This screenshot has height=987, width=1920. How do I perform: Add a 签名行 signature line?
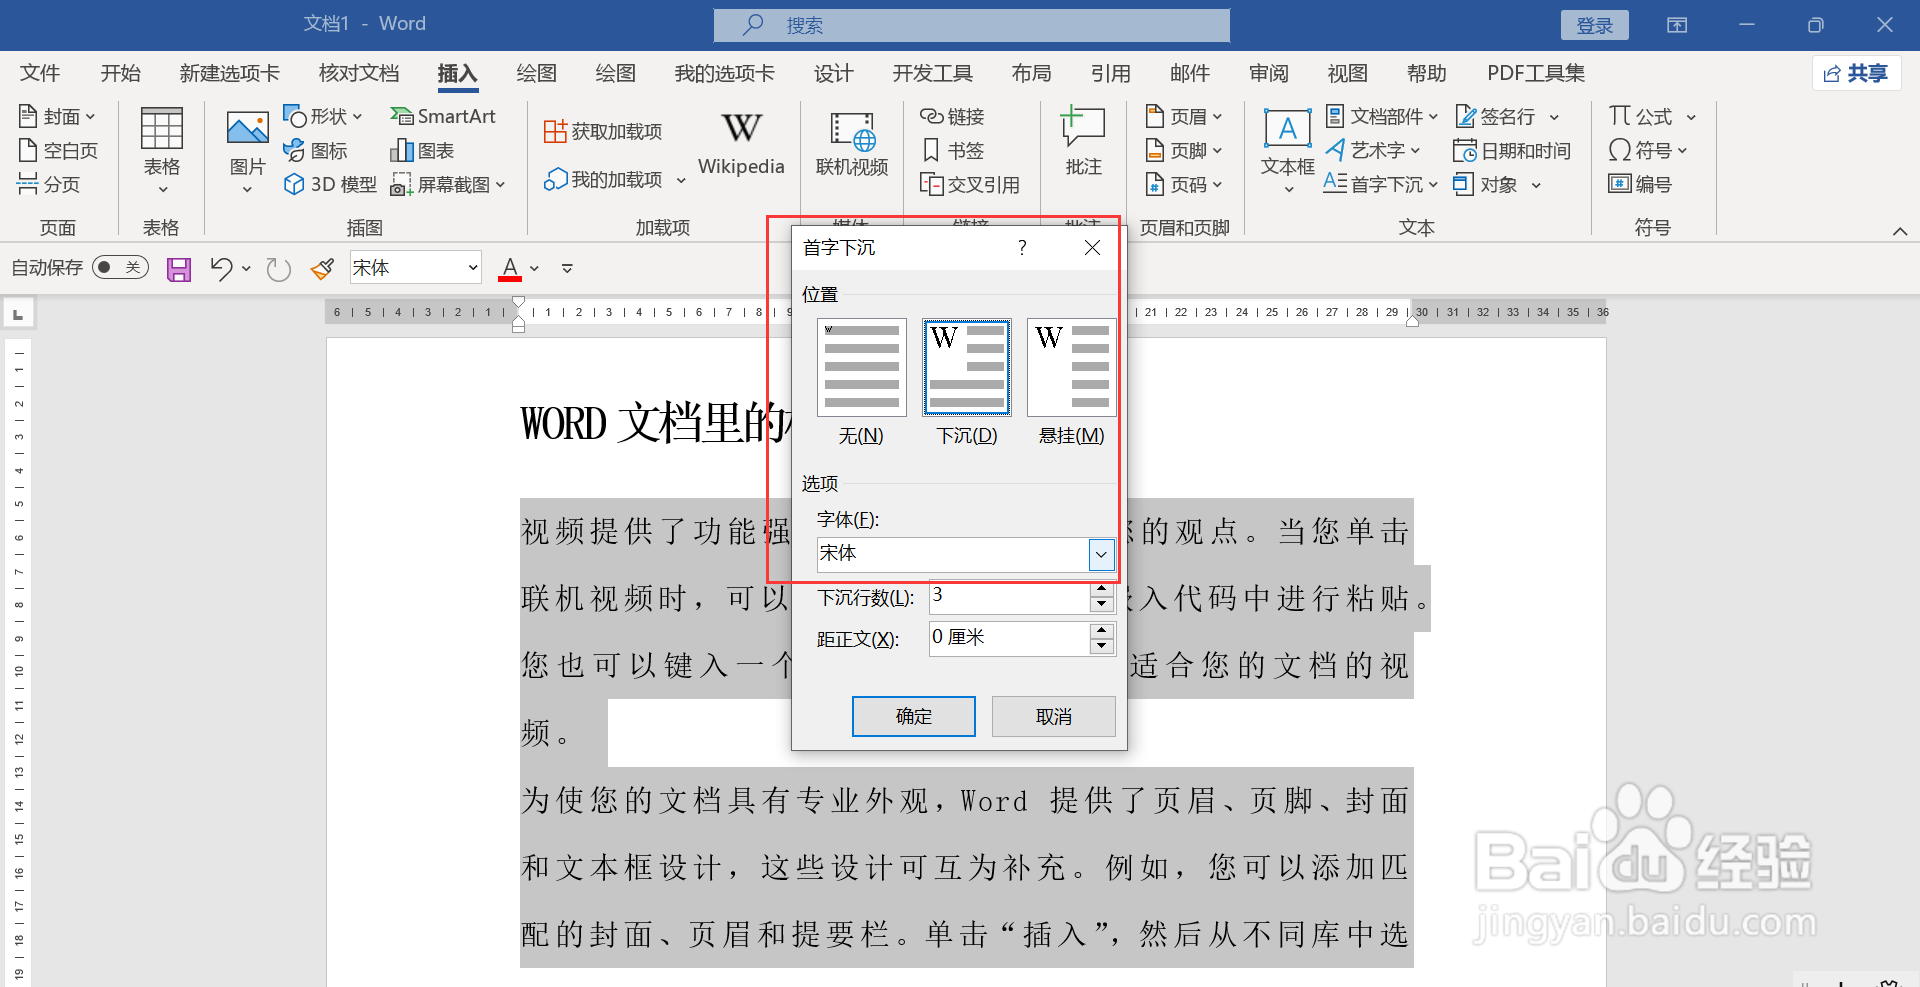(1507, 117)
